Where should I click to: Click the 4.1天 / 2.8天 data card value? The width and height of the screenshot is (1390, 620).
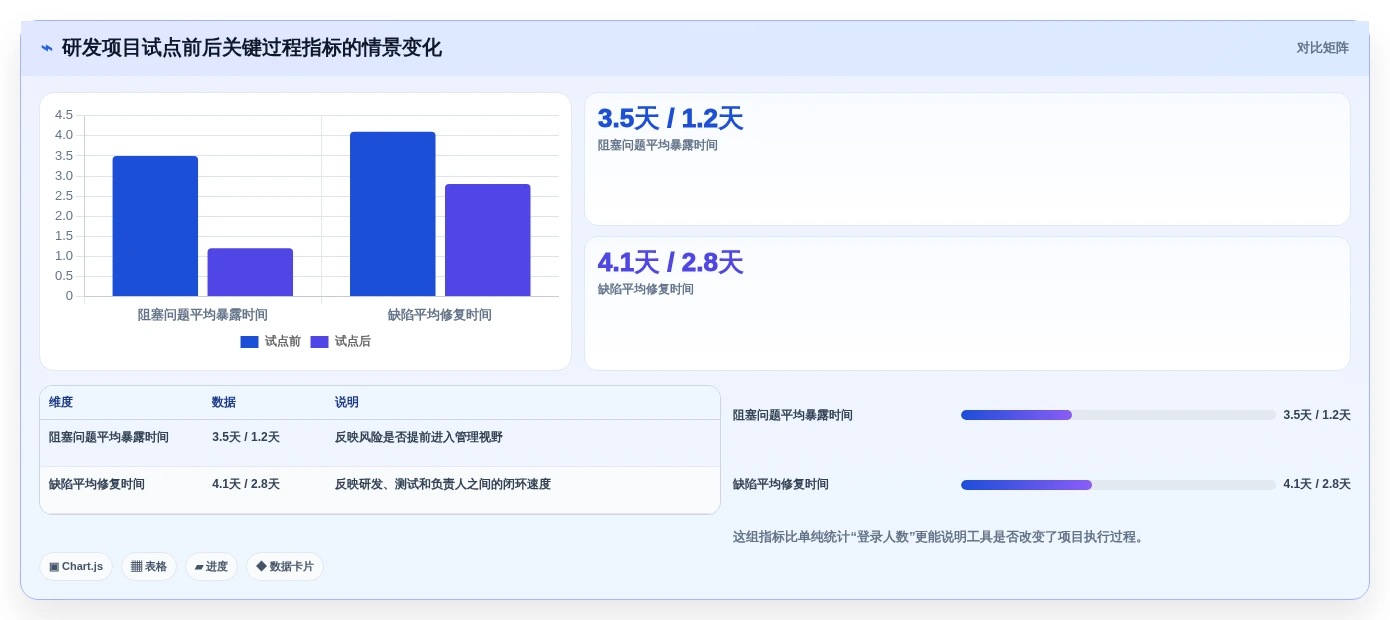click(670, 262)
